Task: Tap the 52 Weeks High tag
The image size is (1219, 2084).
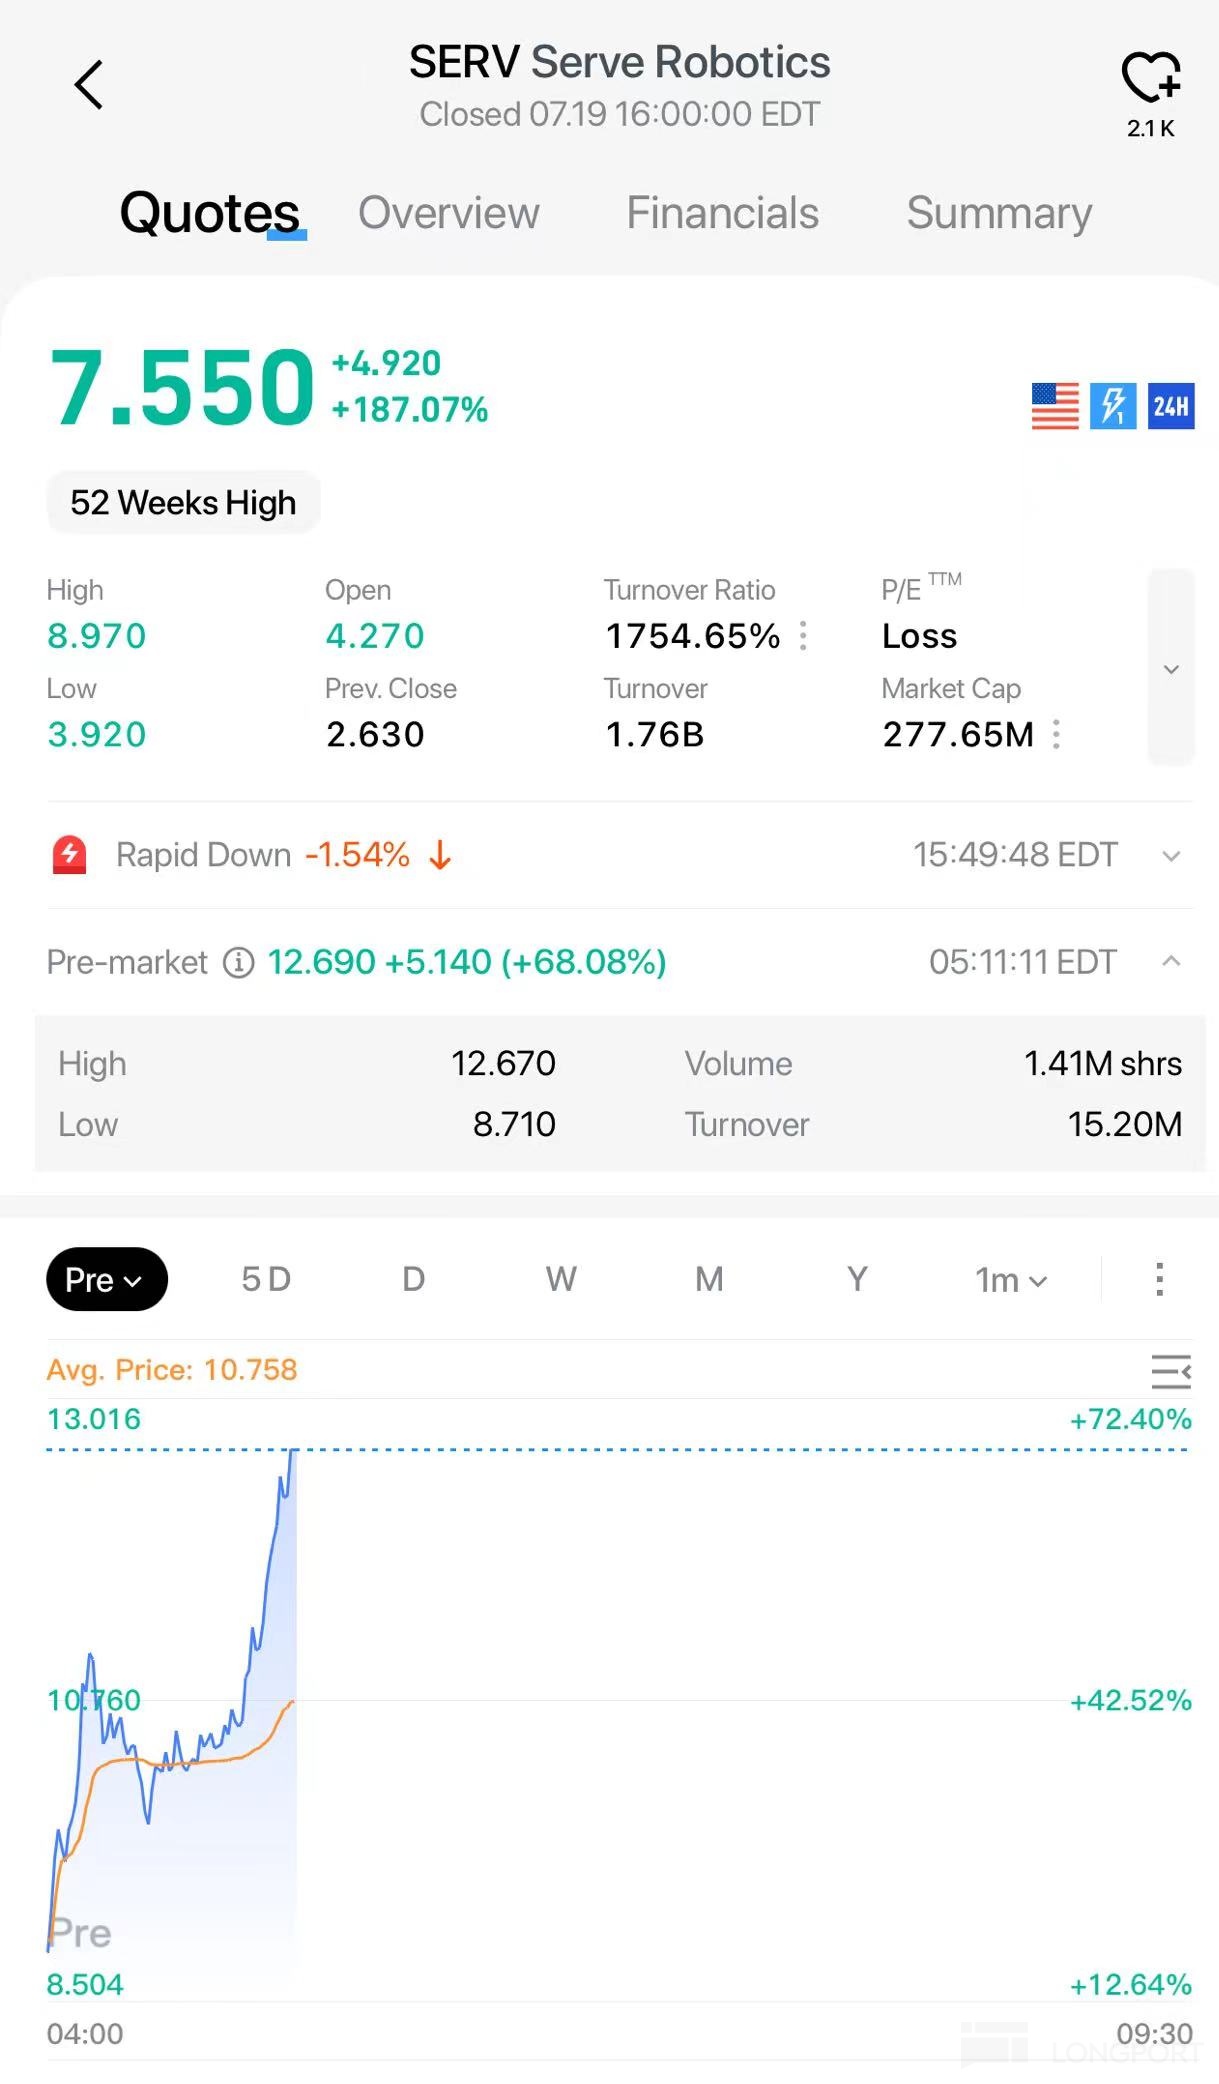Action: tap(183, 502)
